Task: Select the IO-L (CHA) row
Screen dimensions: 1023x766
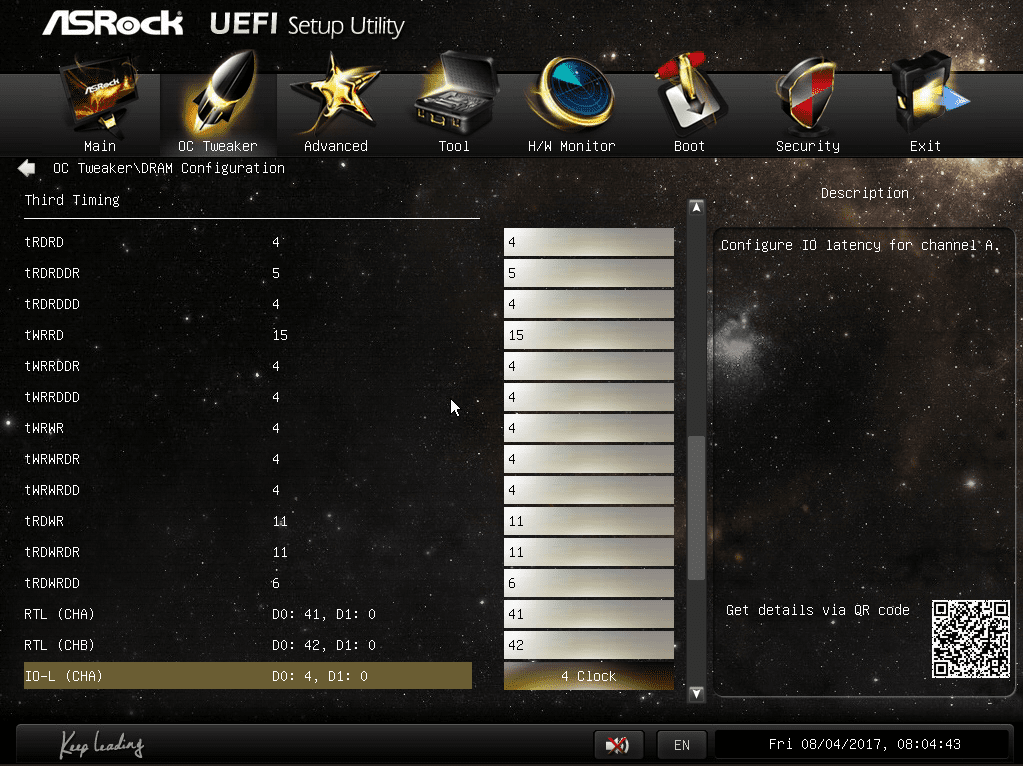Action: coord(248,676)
